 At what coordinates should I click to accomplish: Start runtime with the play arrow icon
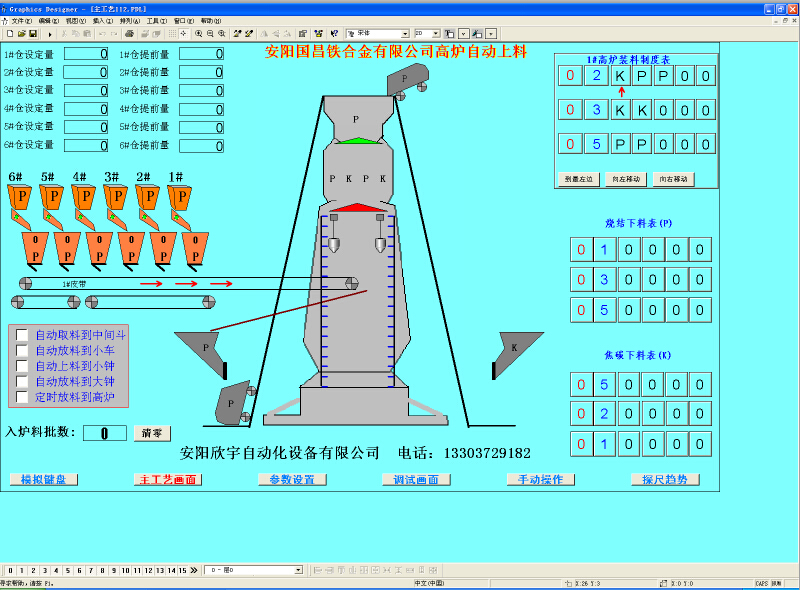pyautogui.click(x=49, y=34)
